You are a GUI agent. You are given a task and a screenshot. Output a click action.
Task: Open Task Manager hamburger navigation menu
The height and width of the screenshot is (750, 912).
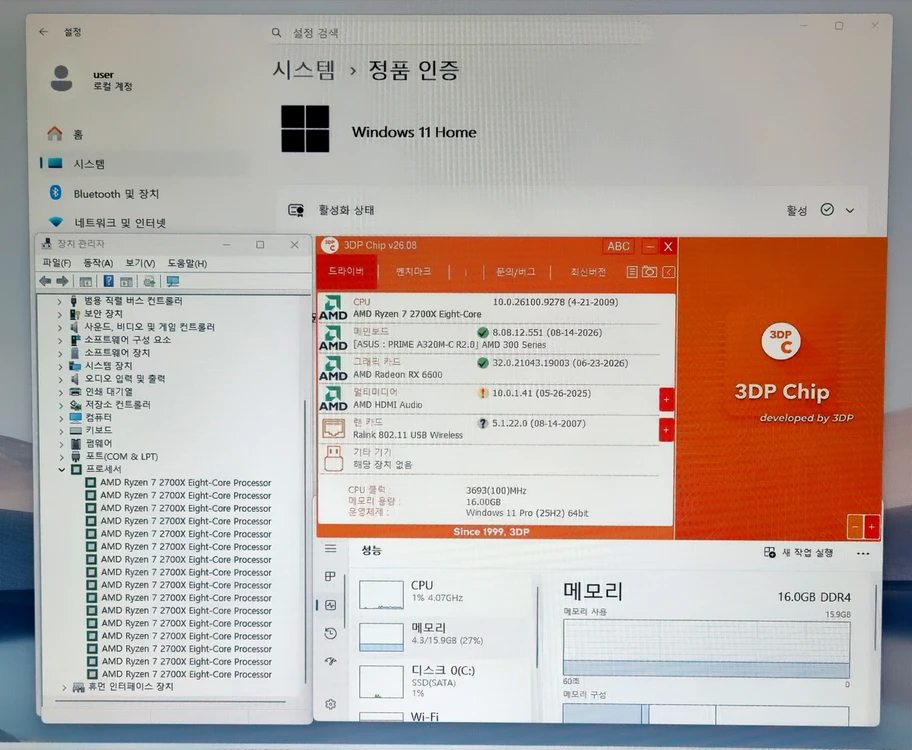(330, 549)
